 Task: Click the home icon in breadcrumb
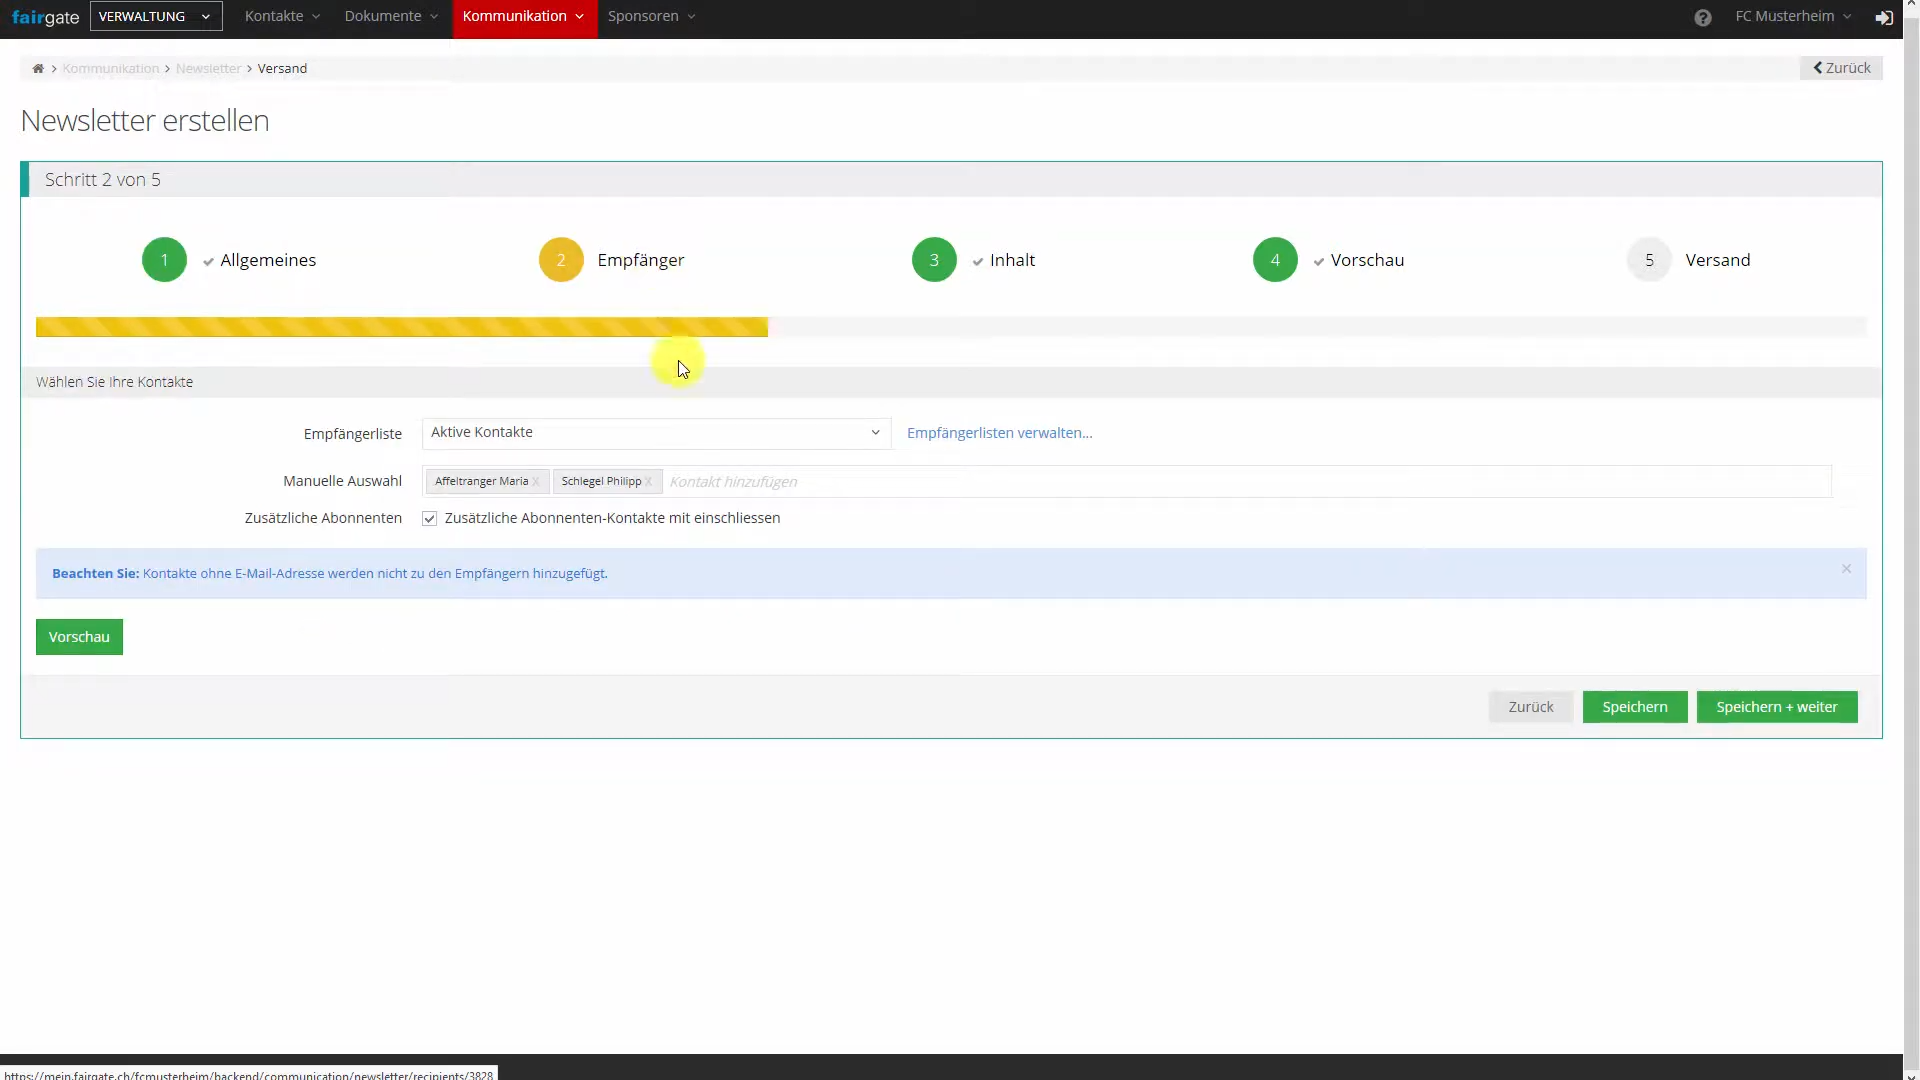[x=38, y=69]
